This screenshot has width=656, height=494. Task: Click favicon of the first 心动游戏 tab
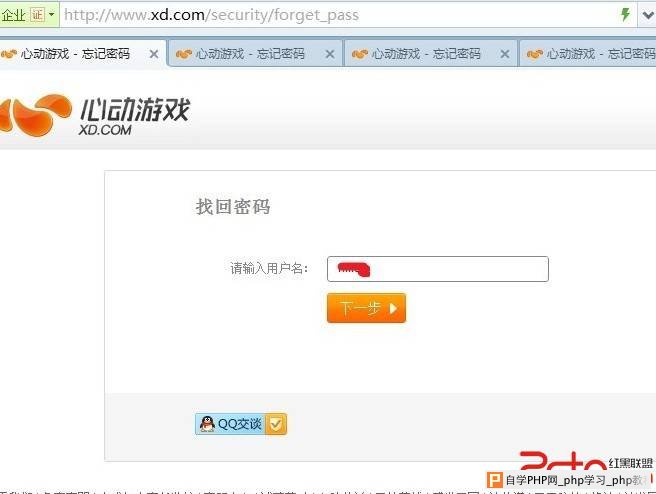9,54
